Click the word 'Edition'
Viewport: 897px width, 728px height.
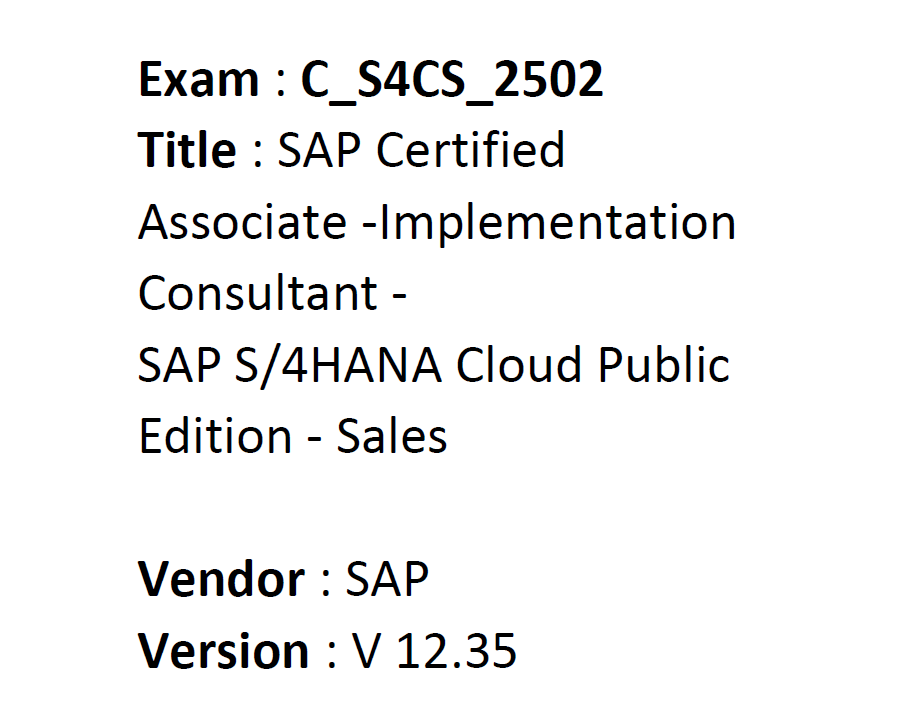click(215, 436)
